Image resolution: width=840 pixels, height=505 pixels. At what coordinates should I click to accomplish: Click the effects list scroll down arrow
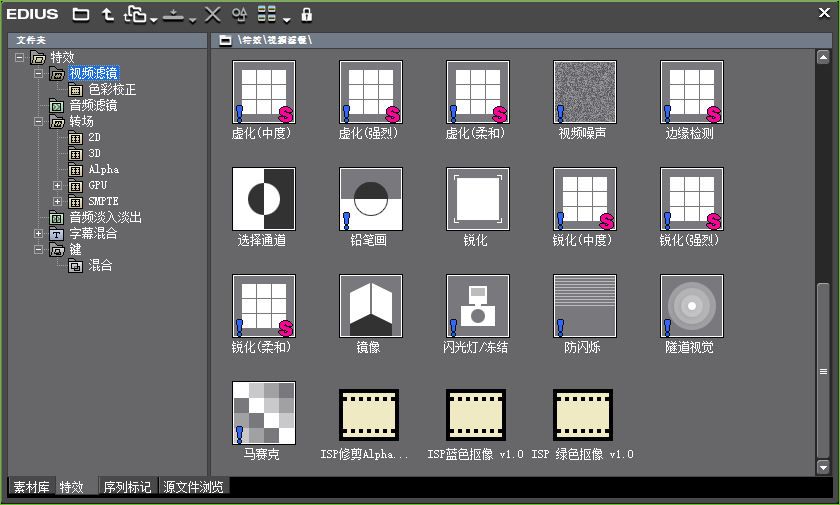coord(823,467)
